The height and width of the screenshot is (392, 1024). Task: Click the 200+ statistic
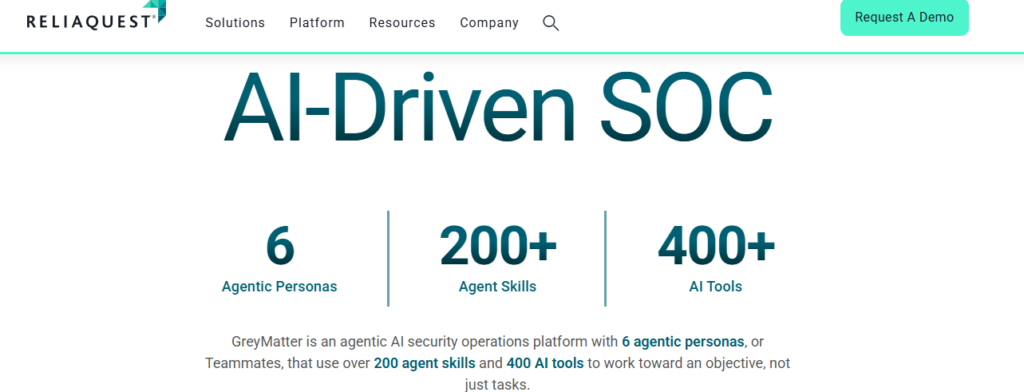tap(498, 246)
